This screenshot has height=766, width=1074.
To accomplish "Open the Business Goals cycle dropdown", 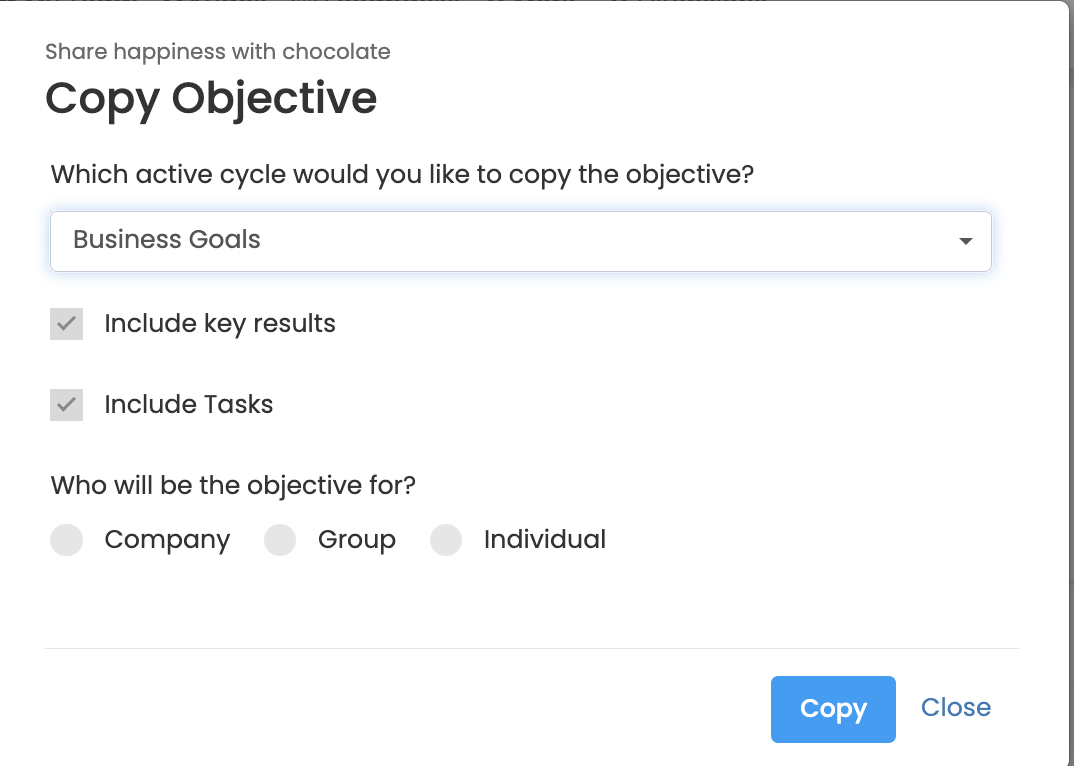I will tap(520, 241).
